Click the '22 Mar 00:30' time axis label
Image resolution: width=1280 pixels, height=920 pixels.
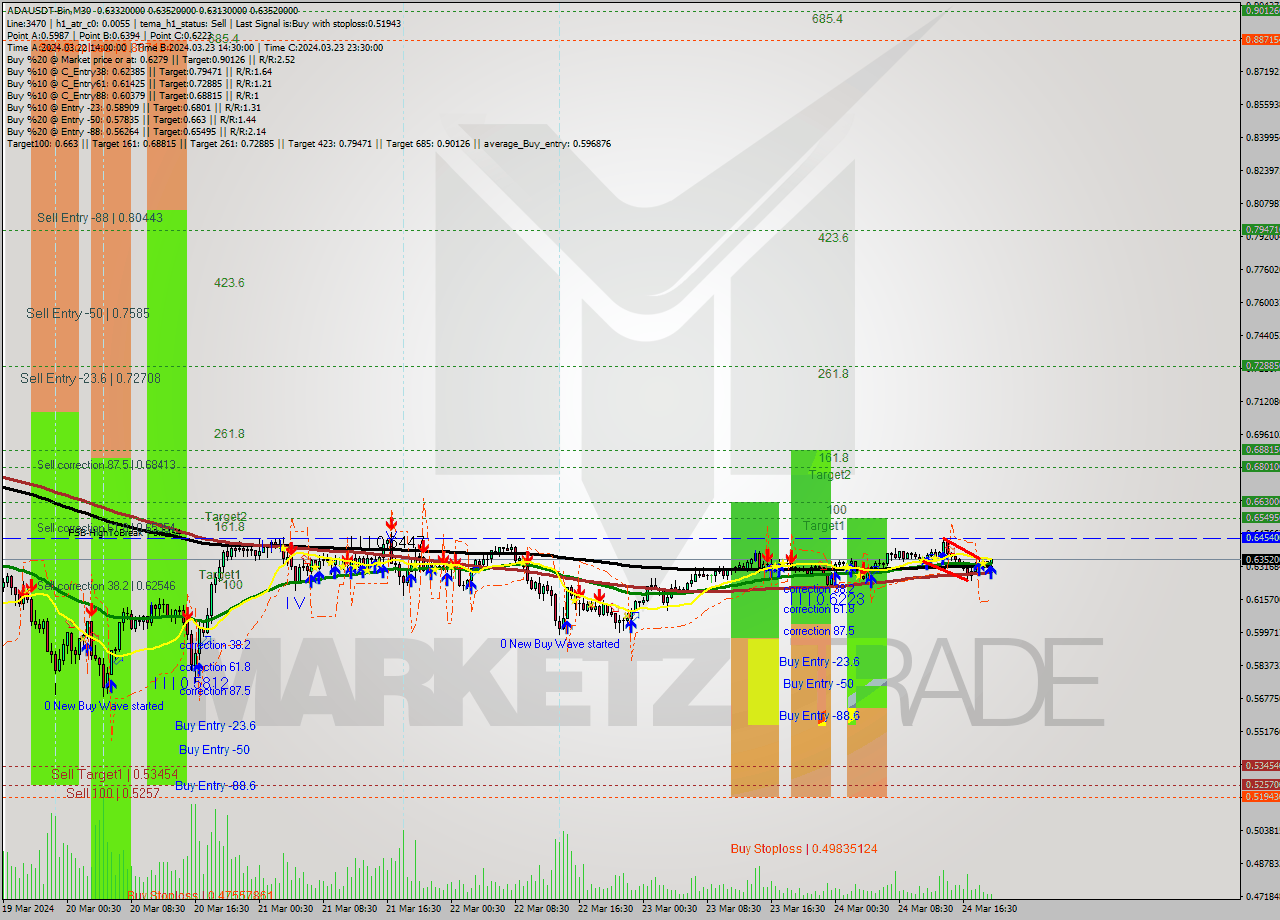478,909
